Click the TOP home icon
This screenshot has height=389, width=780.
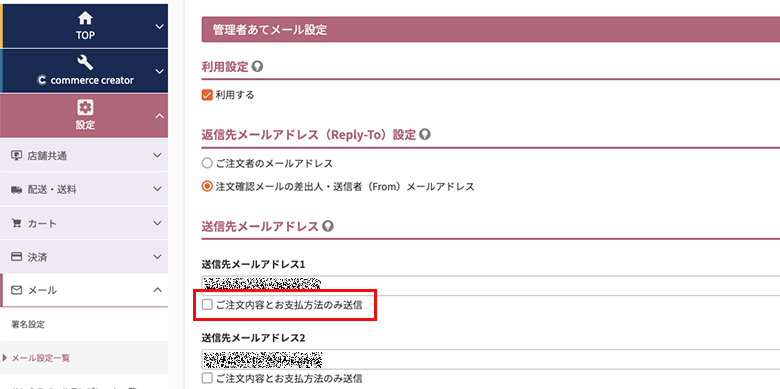click(86, 18)
